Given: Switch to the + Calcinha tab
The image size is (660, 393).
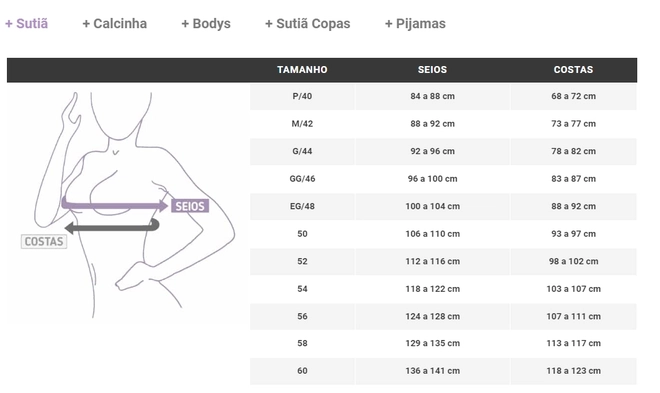Looking at the screenshot, I should (x=114, y=24).
